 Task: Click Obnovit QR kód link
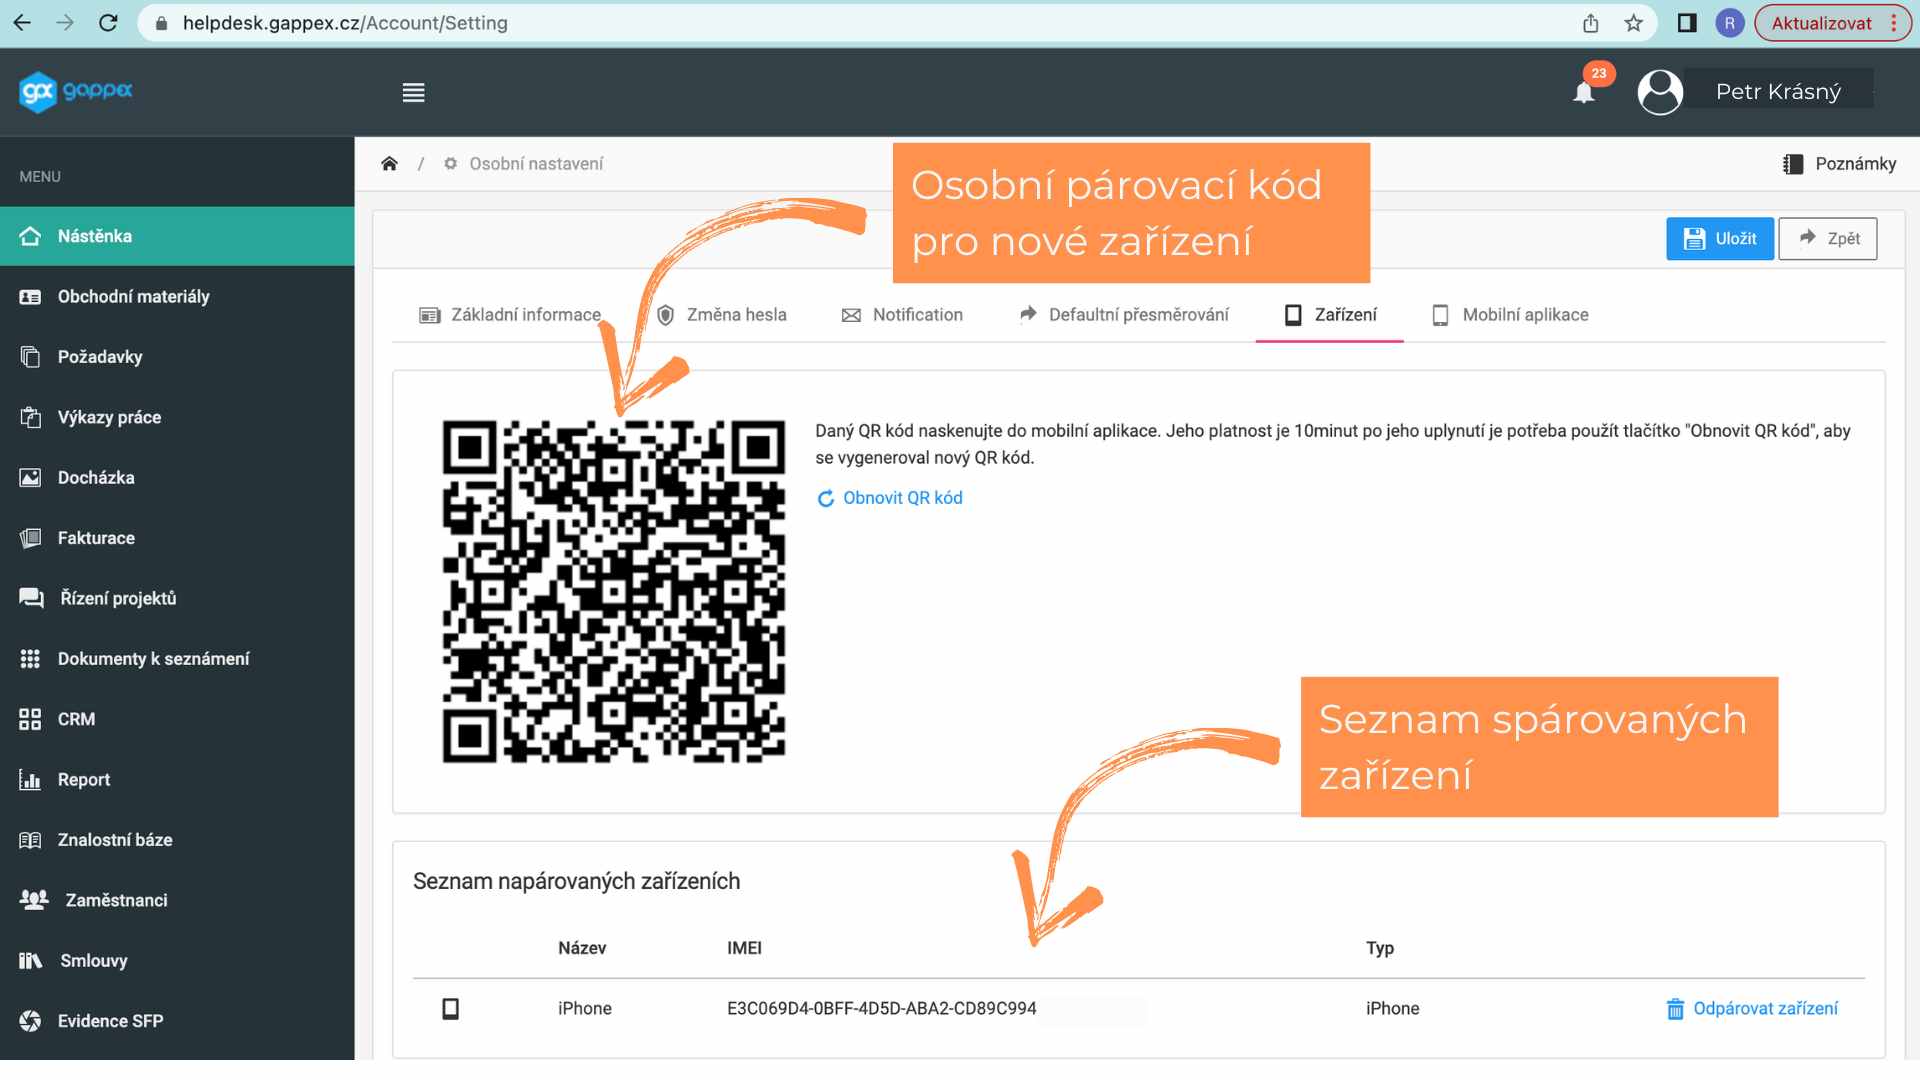[x=890, y=498]
